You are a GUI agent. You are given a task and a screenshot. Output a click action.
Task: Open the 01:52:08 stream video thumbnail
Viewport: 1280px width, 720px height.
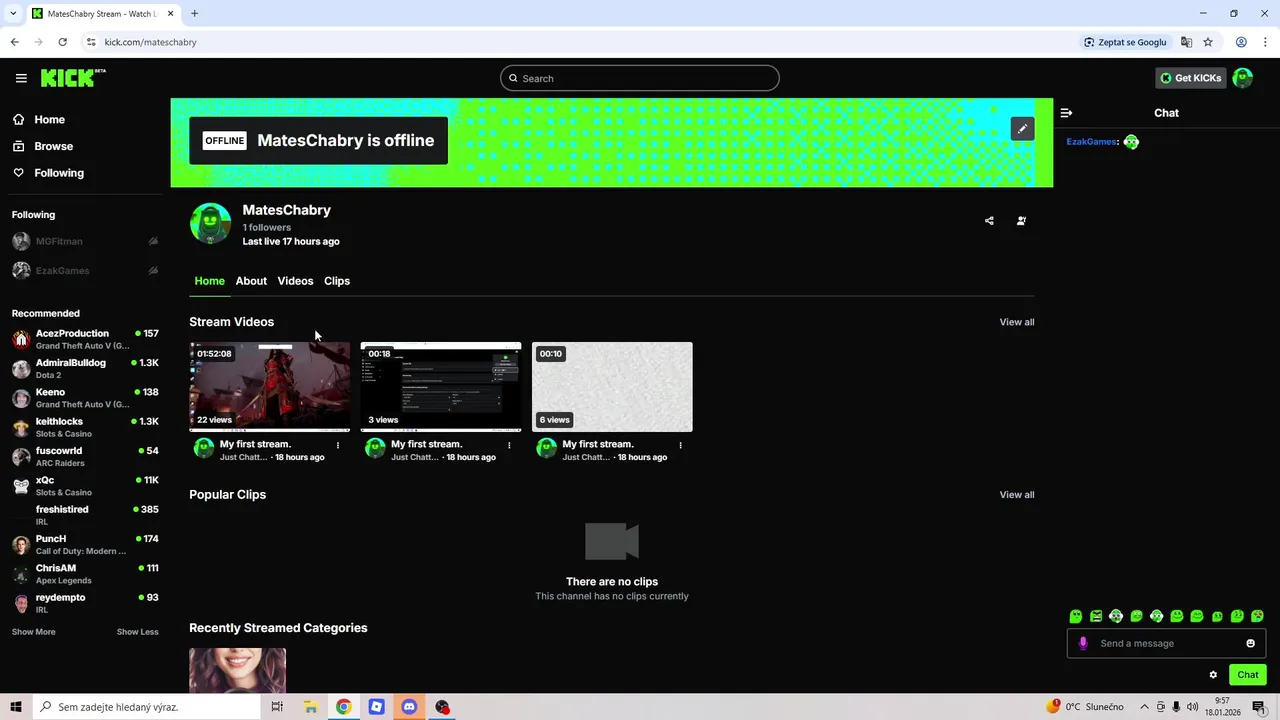point(270,387)
